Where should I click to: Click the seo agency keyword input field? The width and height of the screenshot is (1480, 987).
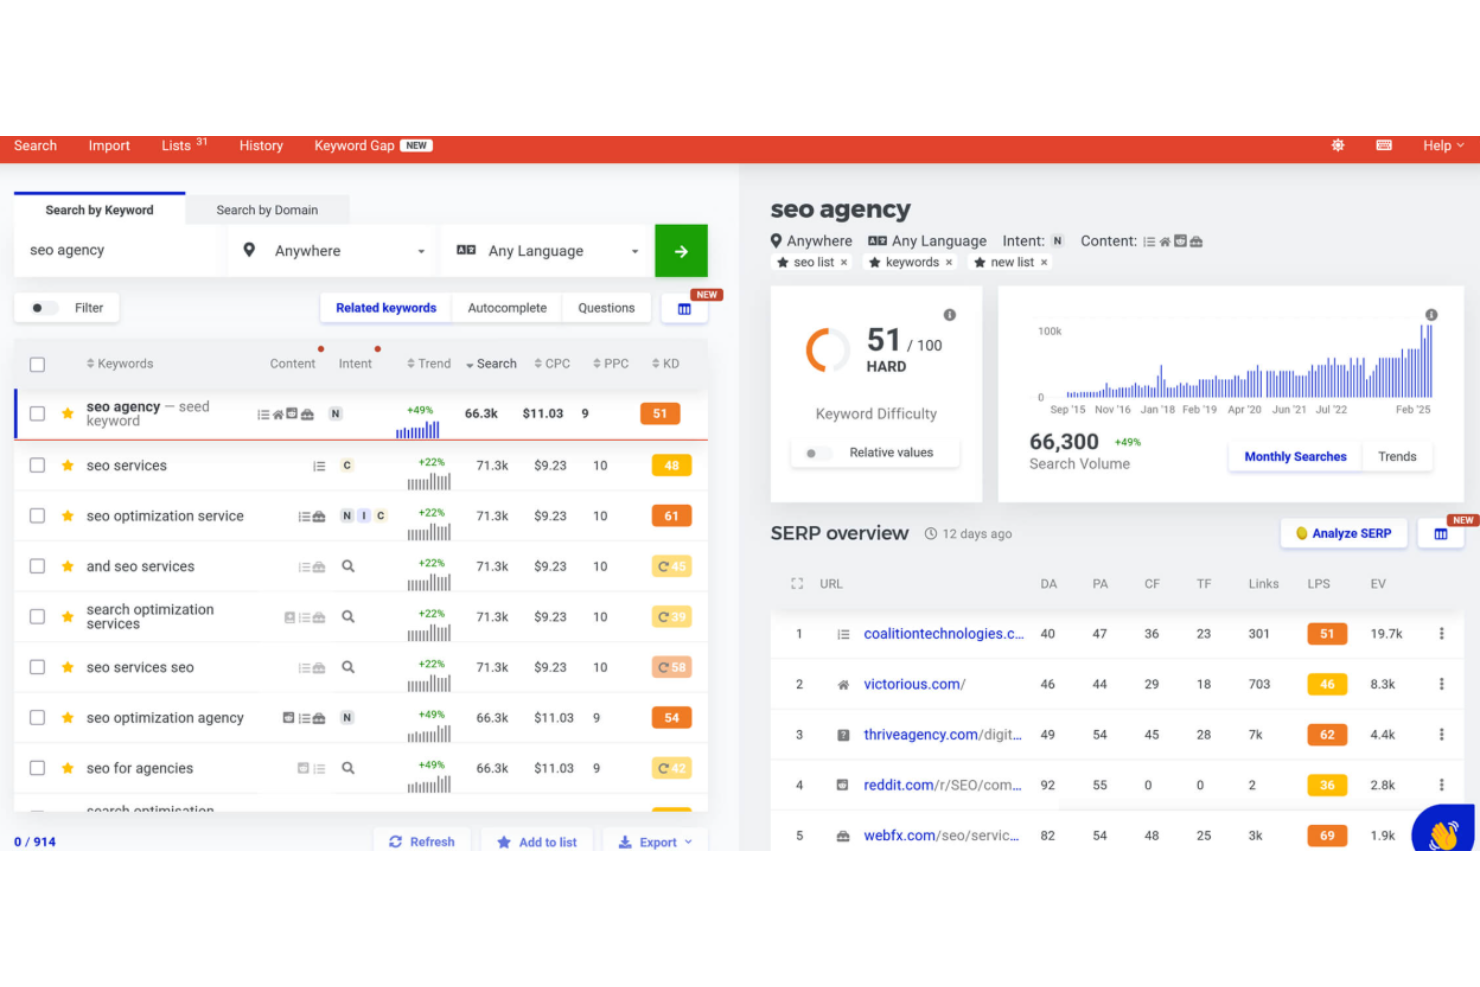118,250
